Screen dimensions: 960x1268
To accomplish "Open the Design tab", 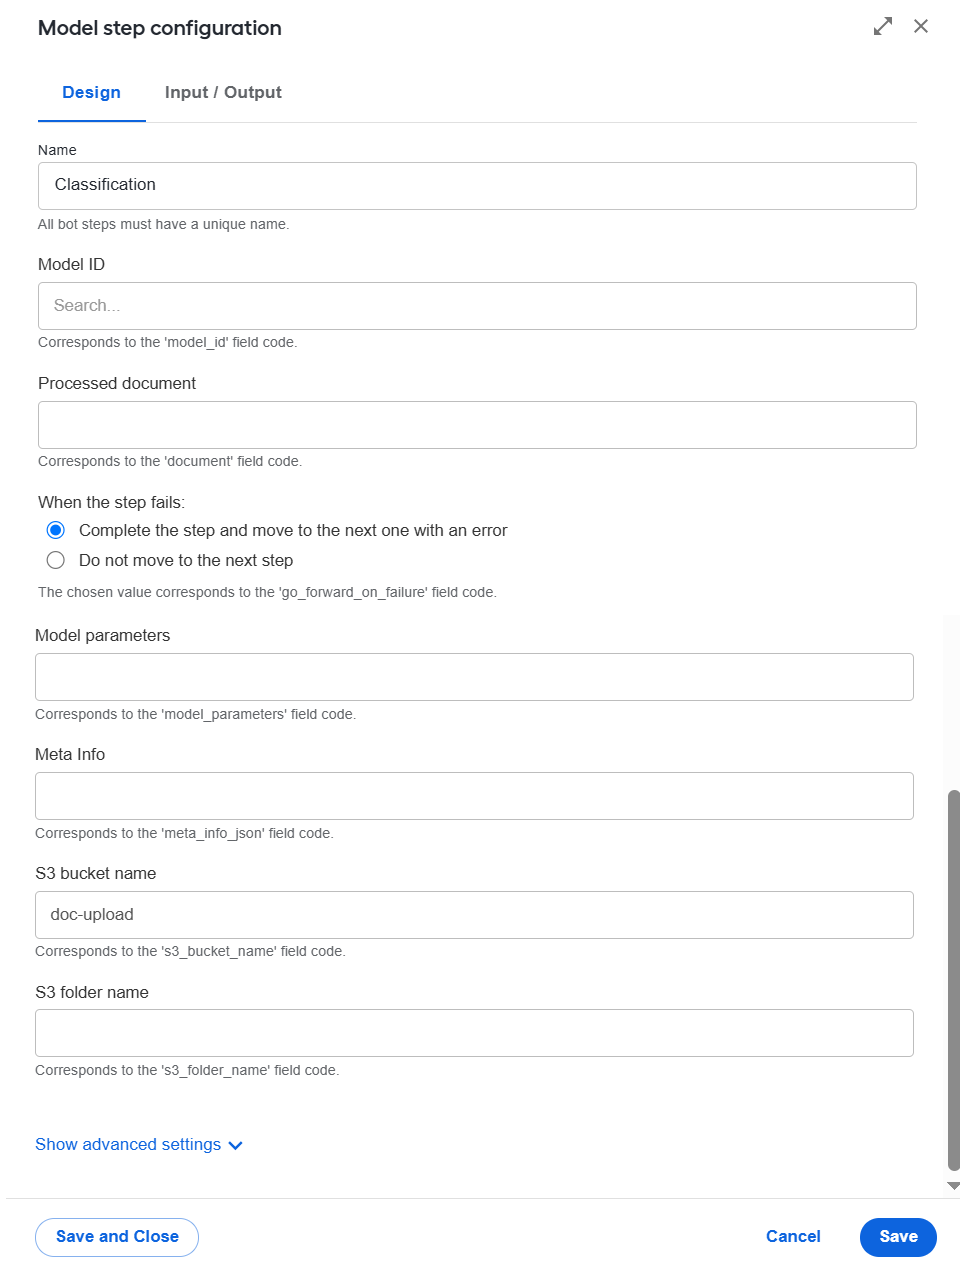I will pos(92,92).
